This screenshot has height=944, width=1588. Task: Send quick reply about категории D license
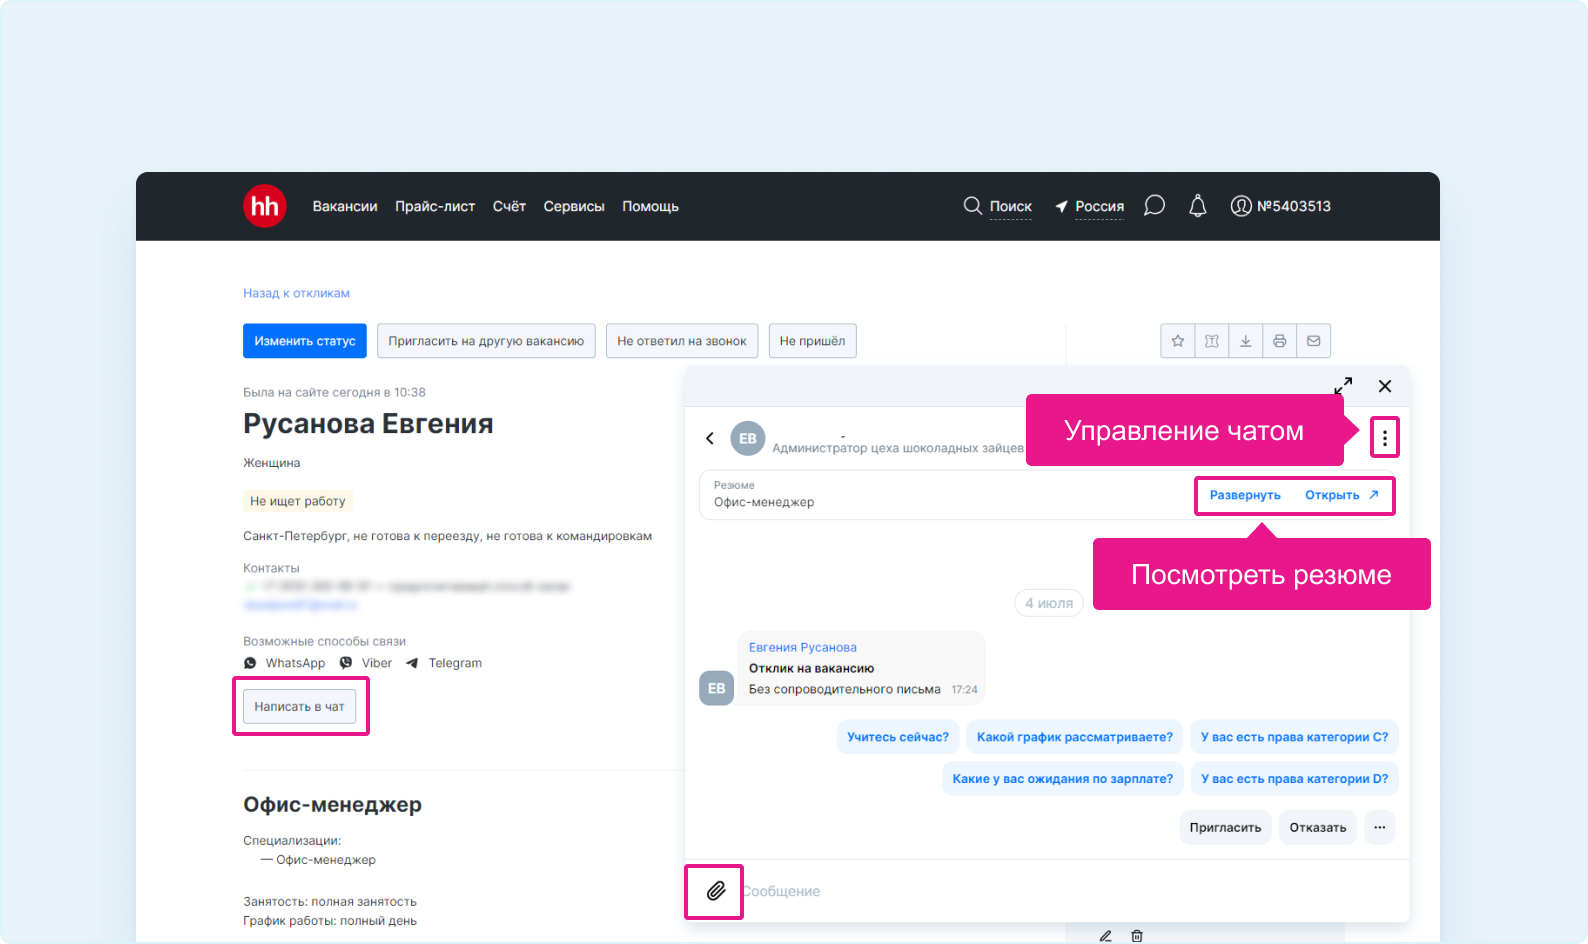[1294, 779]
